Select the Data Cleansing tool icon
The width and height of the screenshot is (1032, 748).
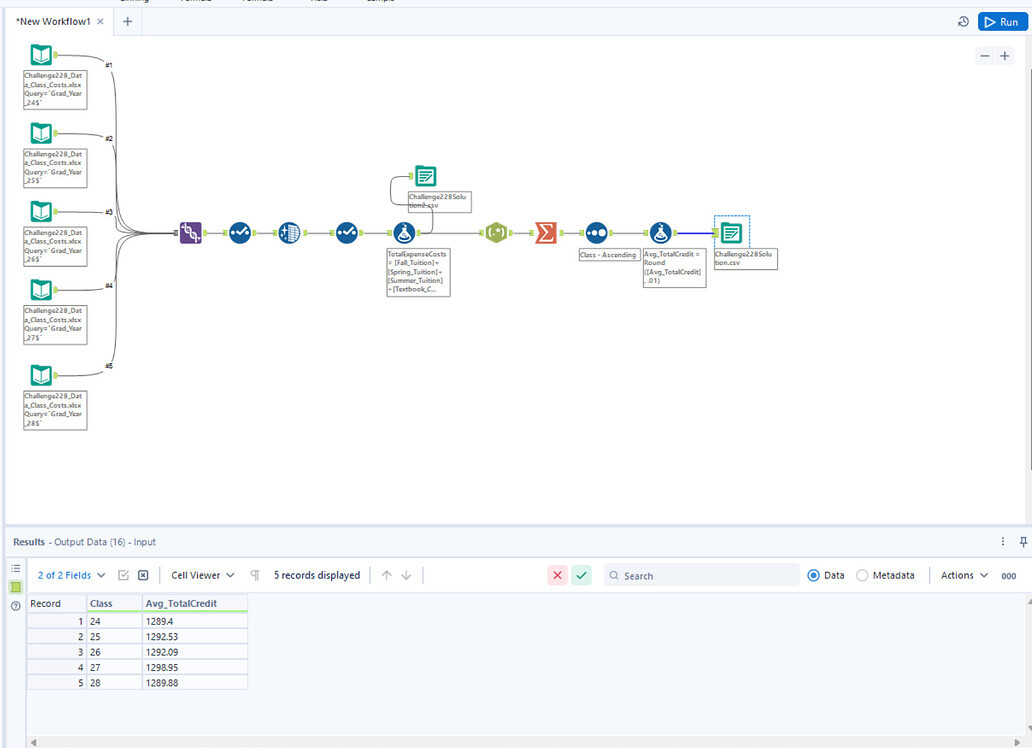290,232
